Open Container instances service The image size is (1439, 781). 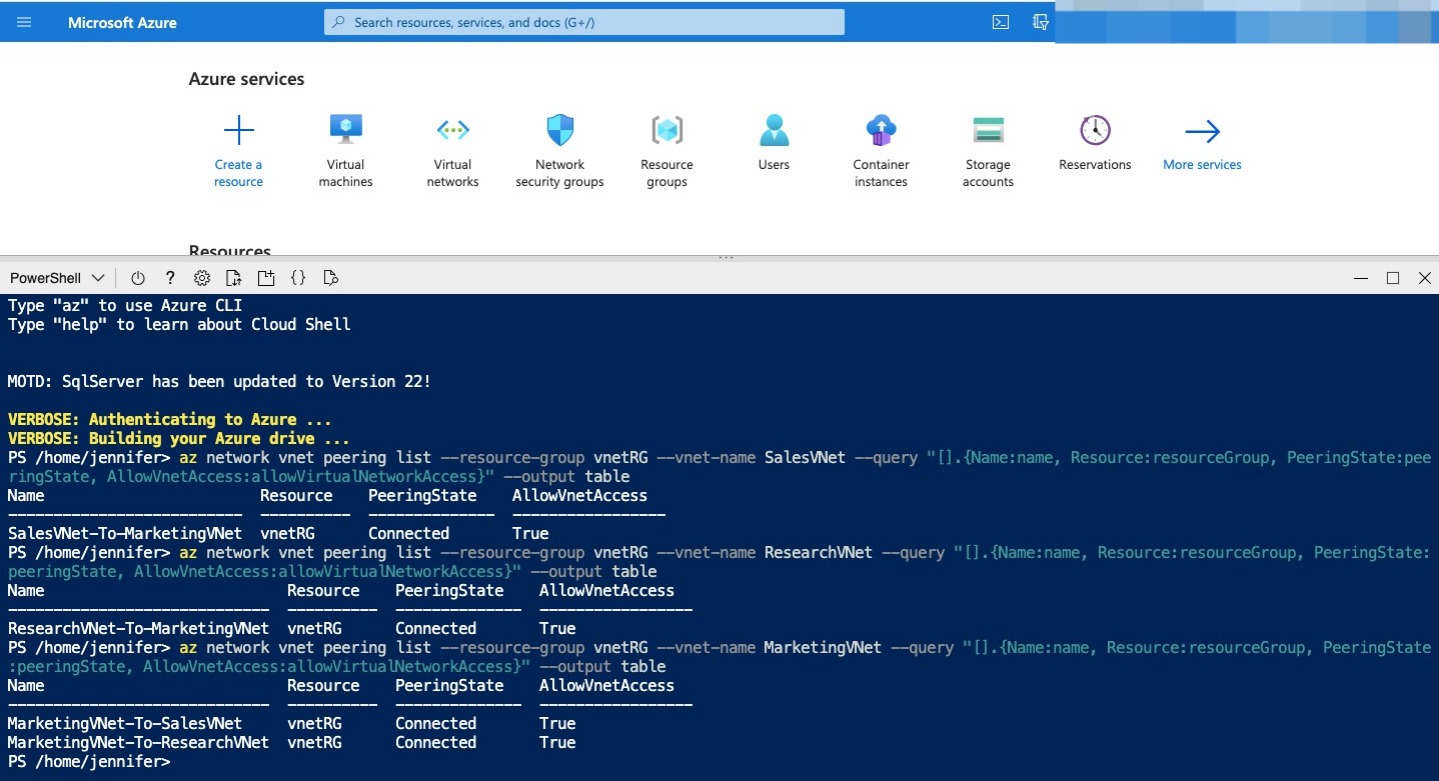click(881, 151)
